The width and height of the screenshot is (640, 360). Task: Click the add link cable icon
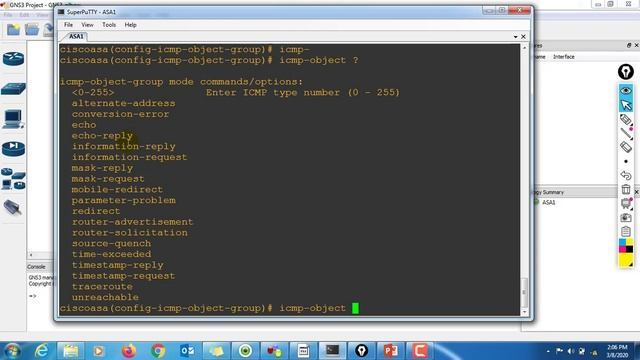(12, 207)
